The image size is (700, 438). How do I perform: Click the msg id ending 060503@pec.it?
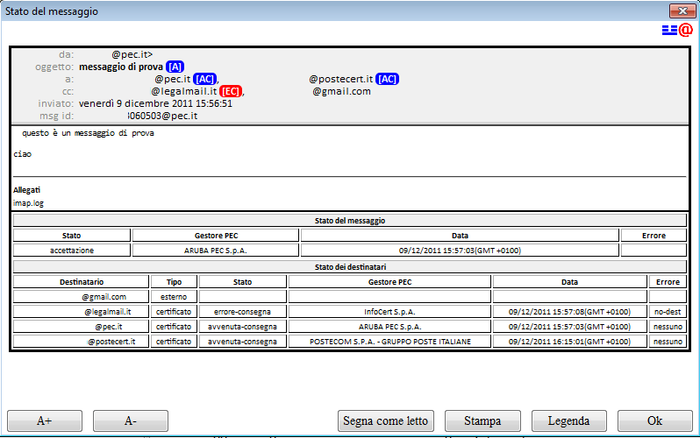162,116
